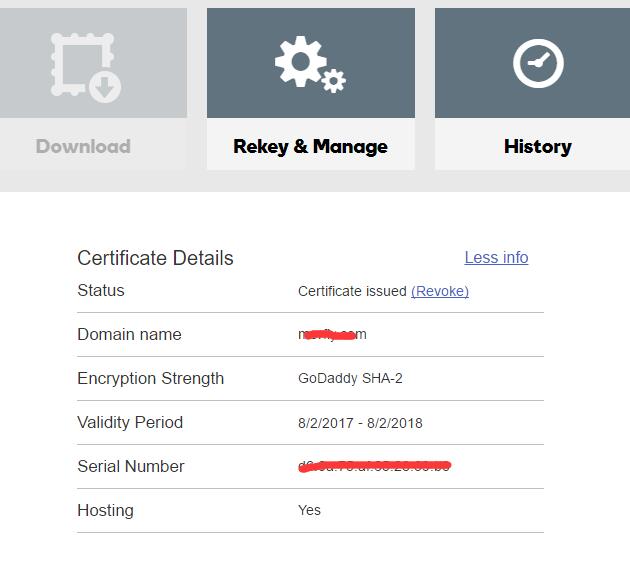Click the 'Serial Number' row label
The width and height of the screenshot is (630, 587).
coord(131,466)
